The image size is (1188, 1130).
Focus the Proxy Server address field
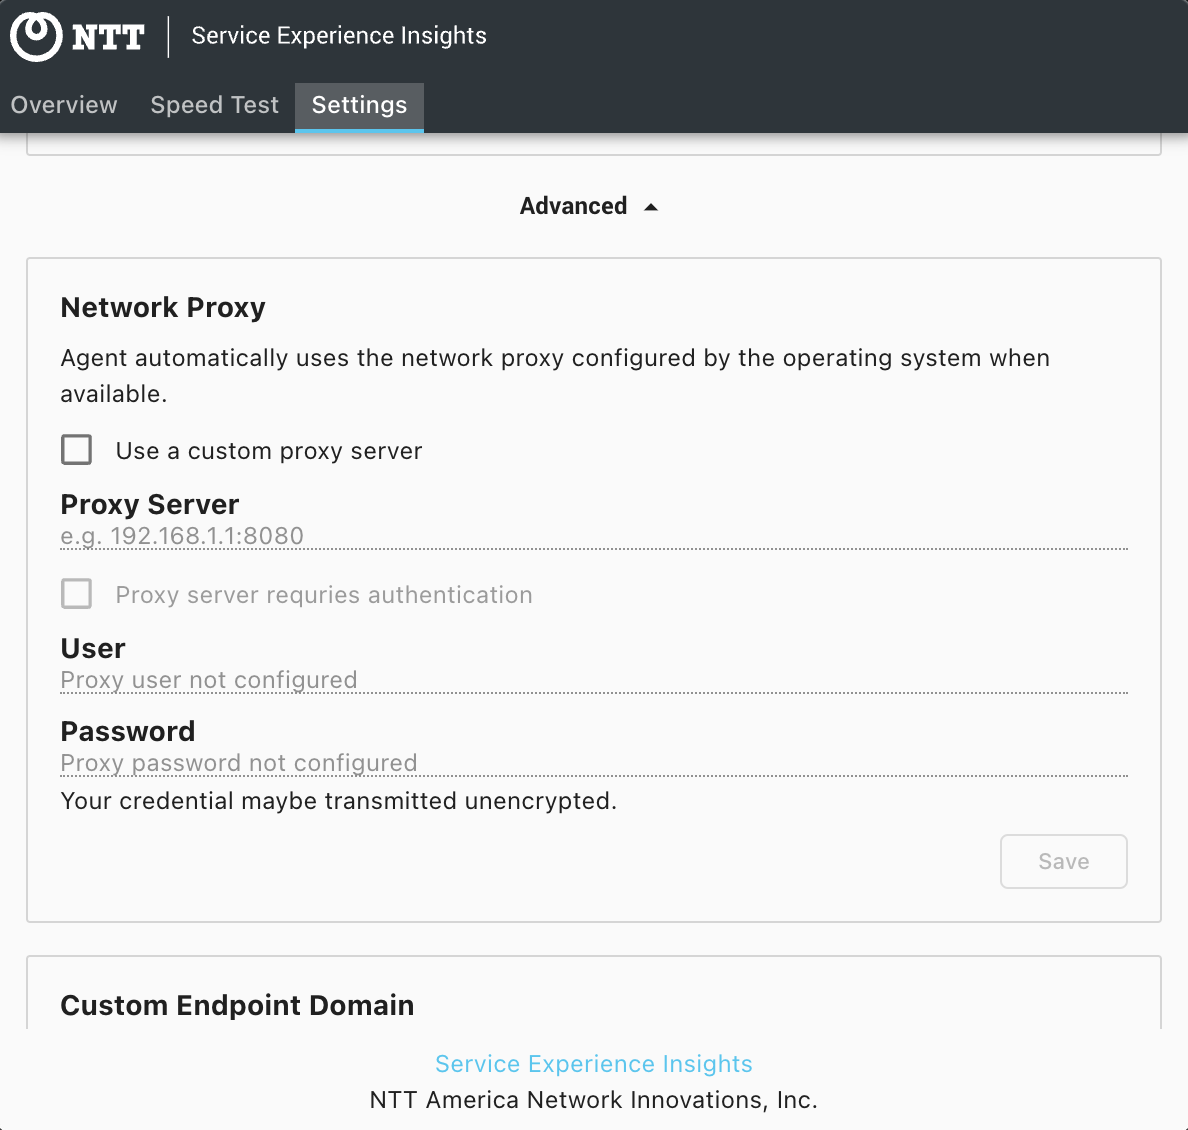594,536
